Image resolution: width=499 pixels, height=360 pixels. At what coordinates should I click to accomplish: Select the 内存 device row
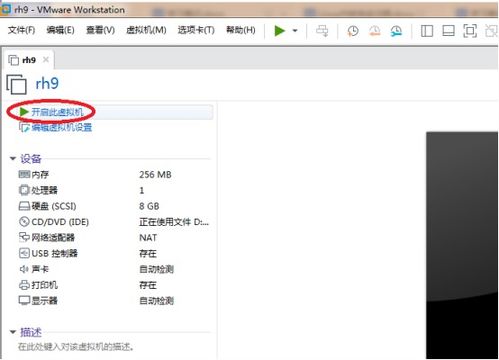[x=114, y=174]
